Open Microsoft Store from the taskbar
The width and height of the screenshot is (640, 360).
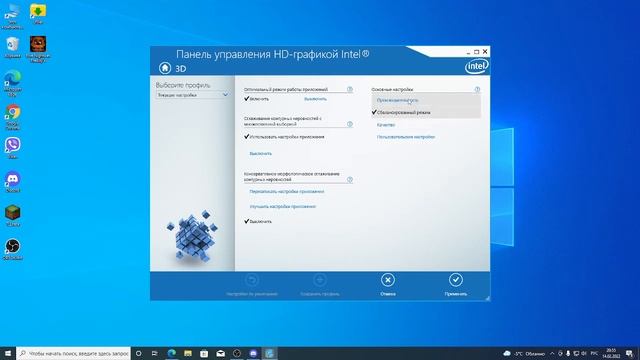tap(204, 353)
